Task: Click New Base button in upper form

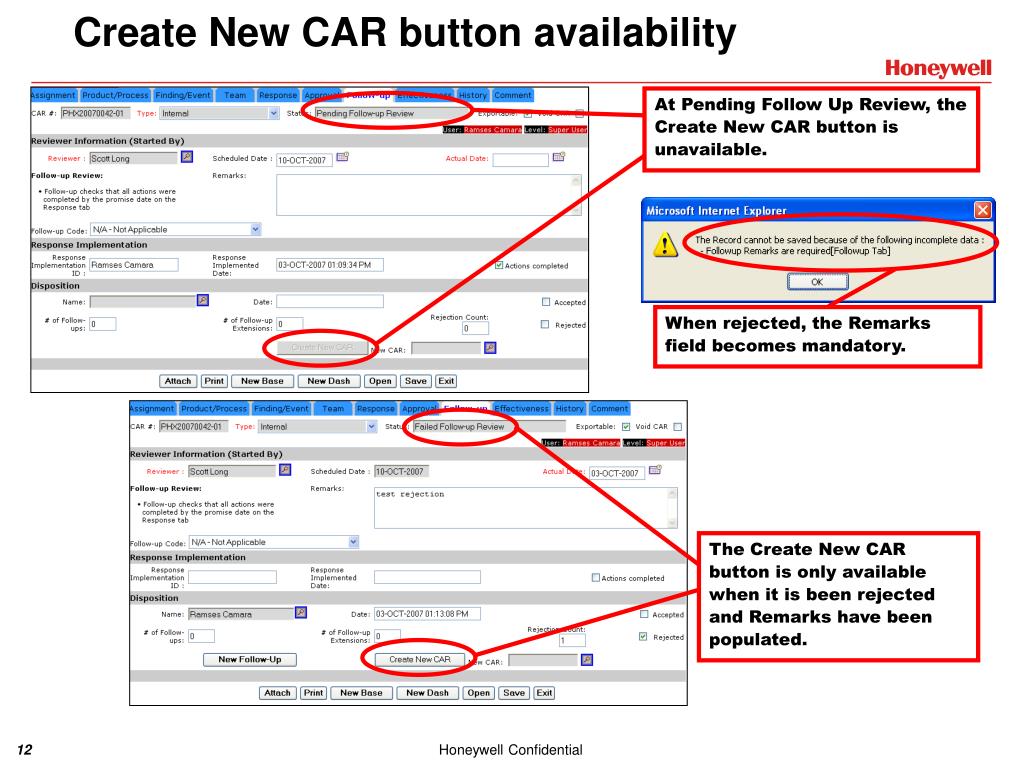Action: [262, 381]
